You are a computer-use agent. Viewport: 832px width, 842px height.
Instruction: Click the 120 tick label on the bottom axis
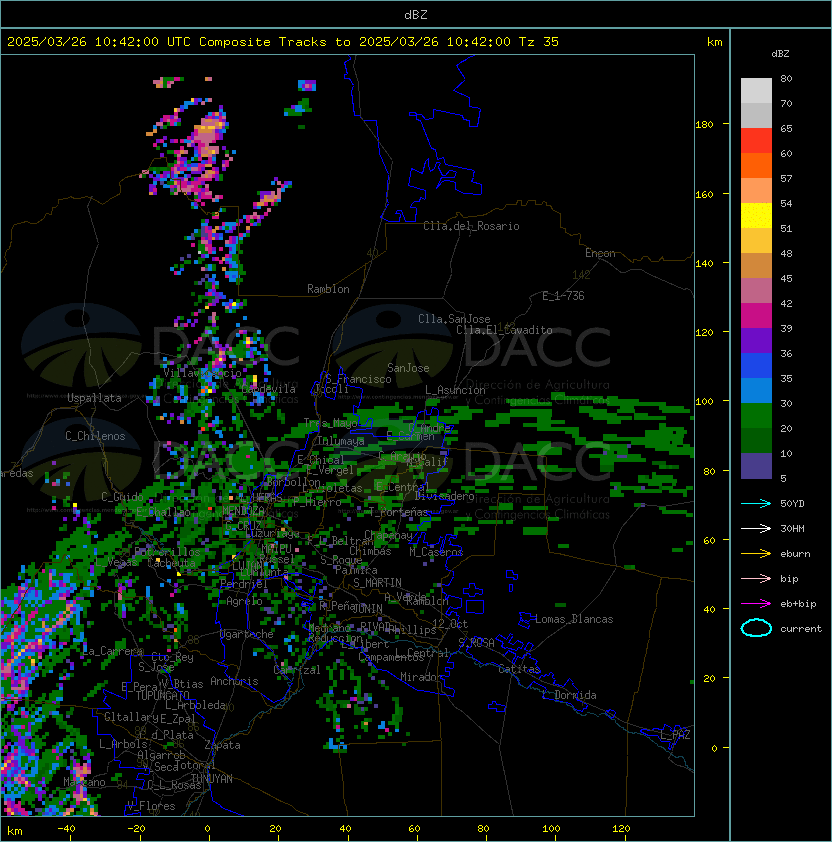621,829
